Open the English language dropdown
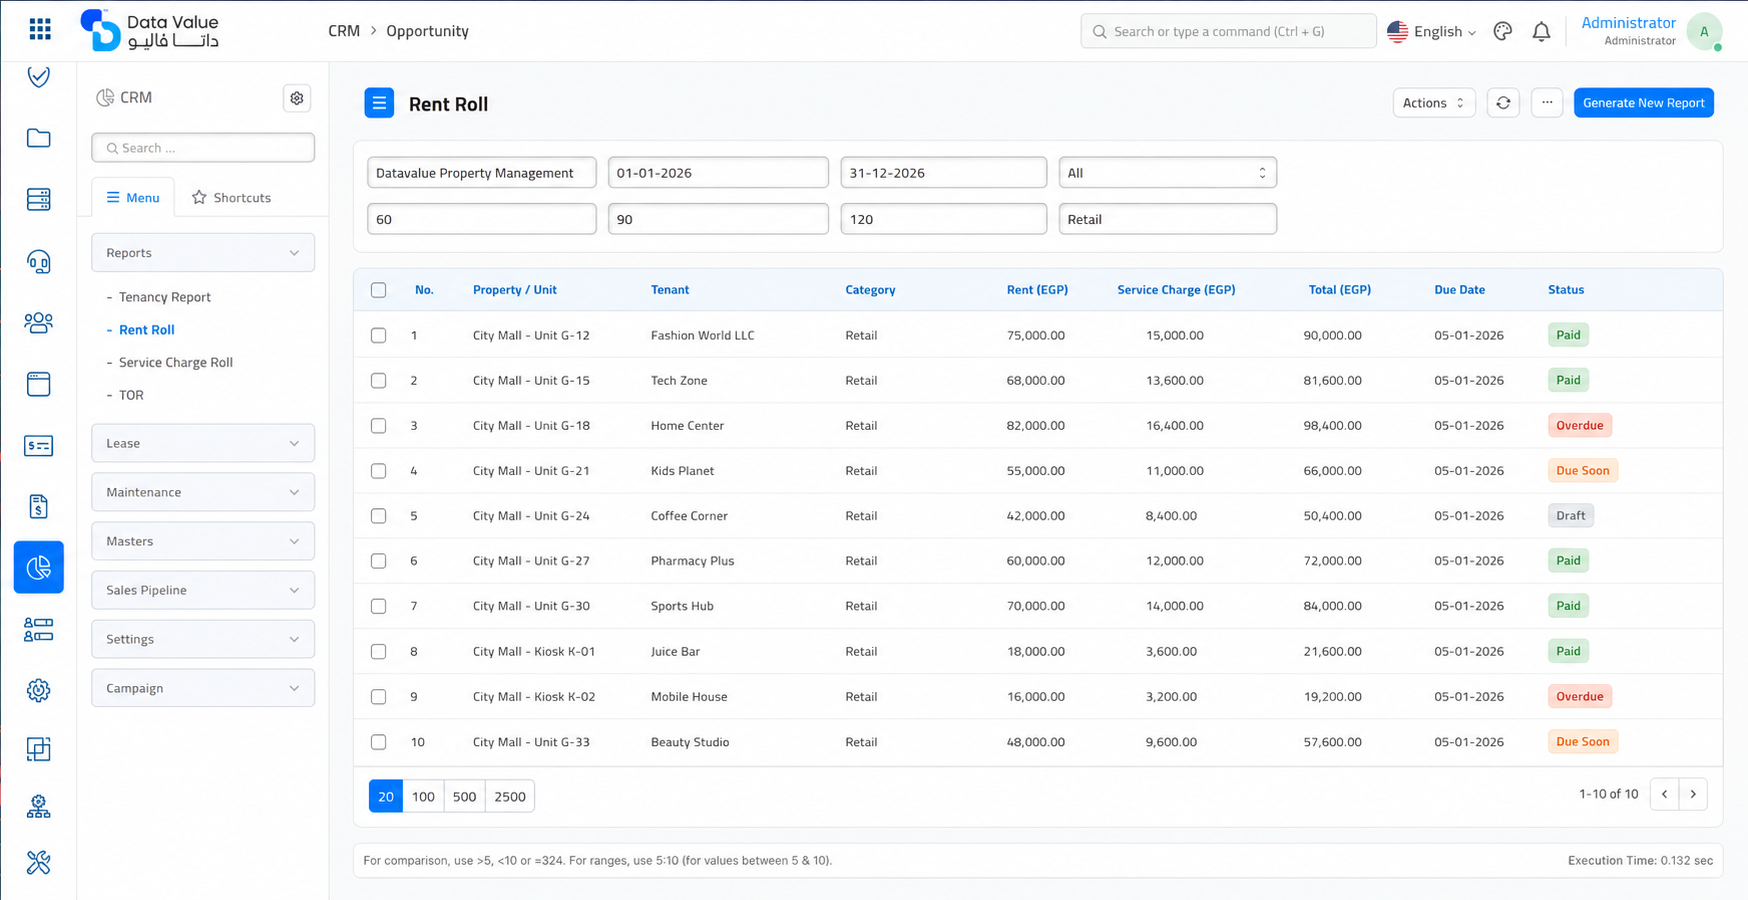The width and height of the screenshot is (1748, 900). (1432, 32)
